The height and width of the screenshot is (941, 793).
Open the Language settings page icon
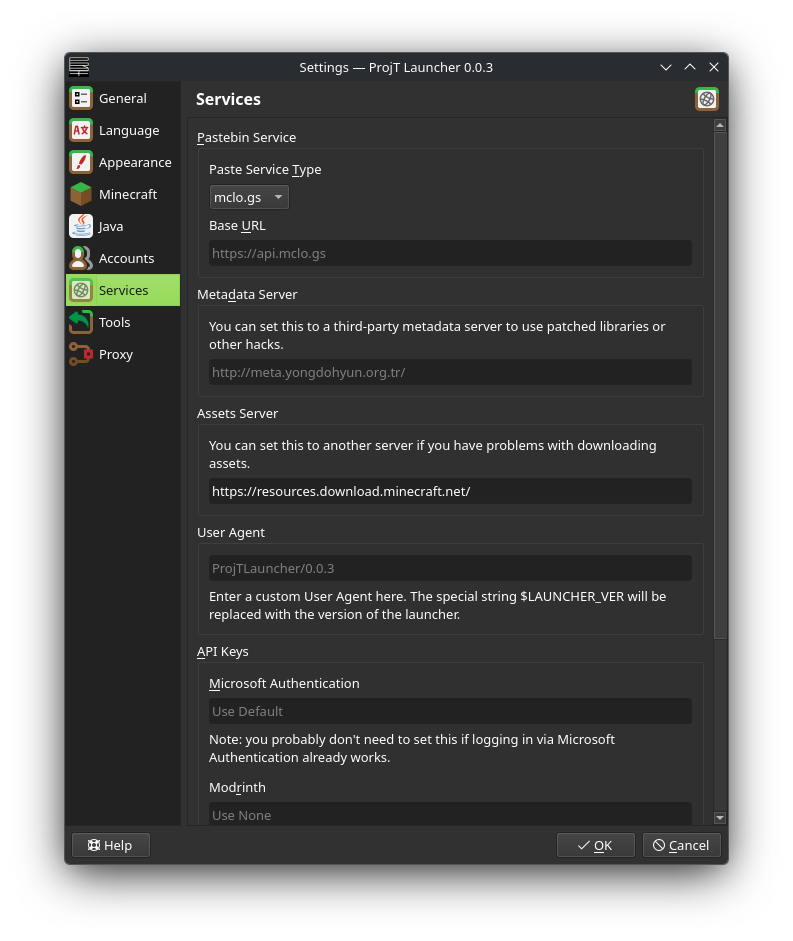pos(81,130)
